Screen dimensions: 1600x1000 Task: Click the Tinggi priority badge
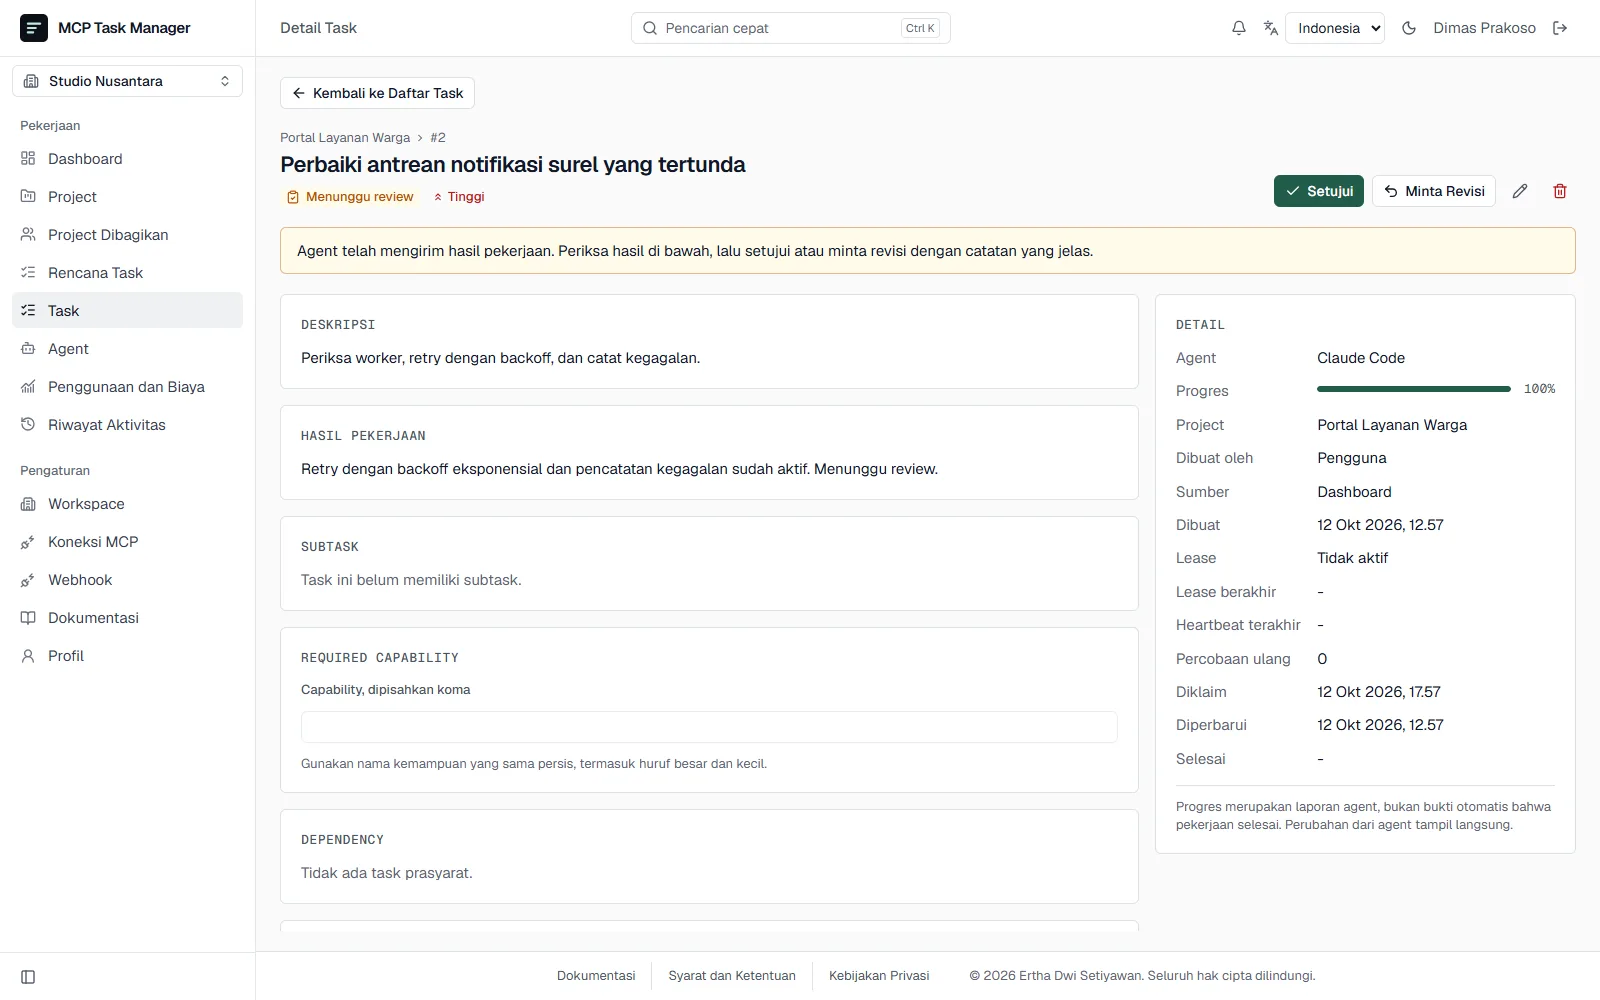point(459,197)
